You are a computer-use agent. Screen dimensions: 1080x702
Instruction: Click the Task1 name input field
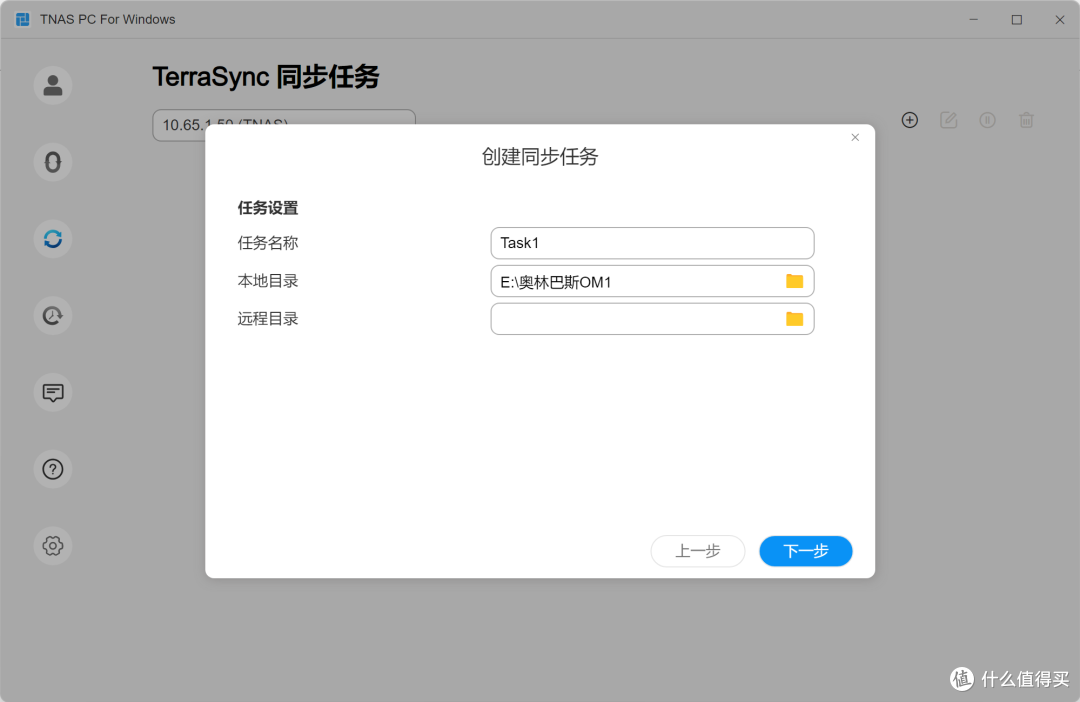(x=651, y=243)
